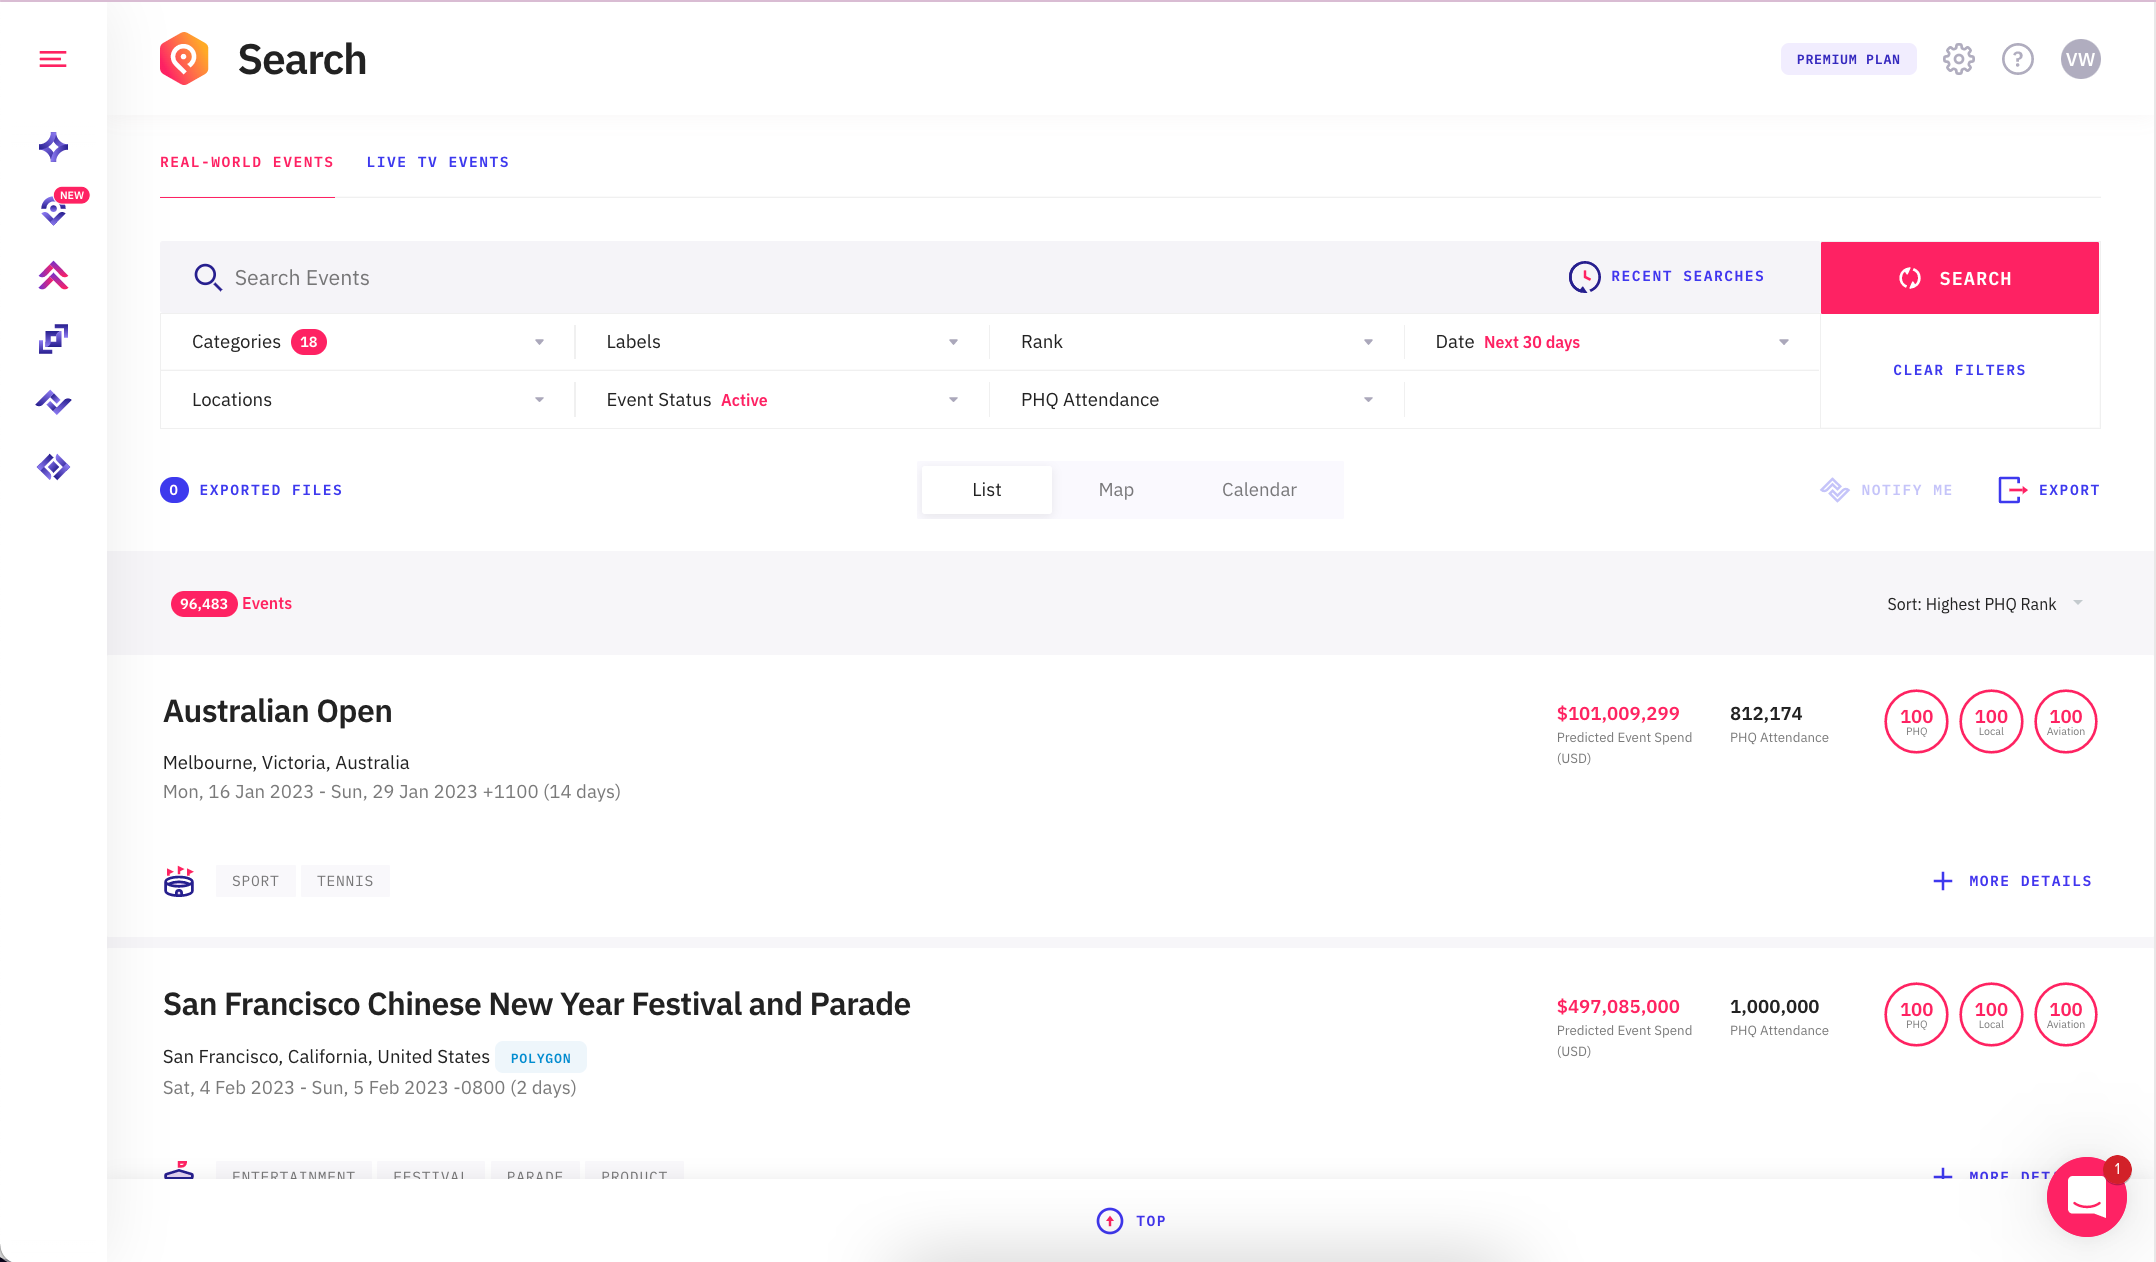Select the List view toggle
The image size is (2156, 1262).
pos(986,490)
